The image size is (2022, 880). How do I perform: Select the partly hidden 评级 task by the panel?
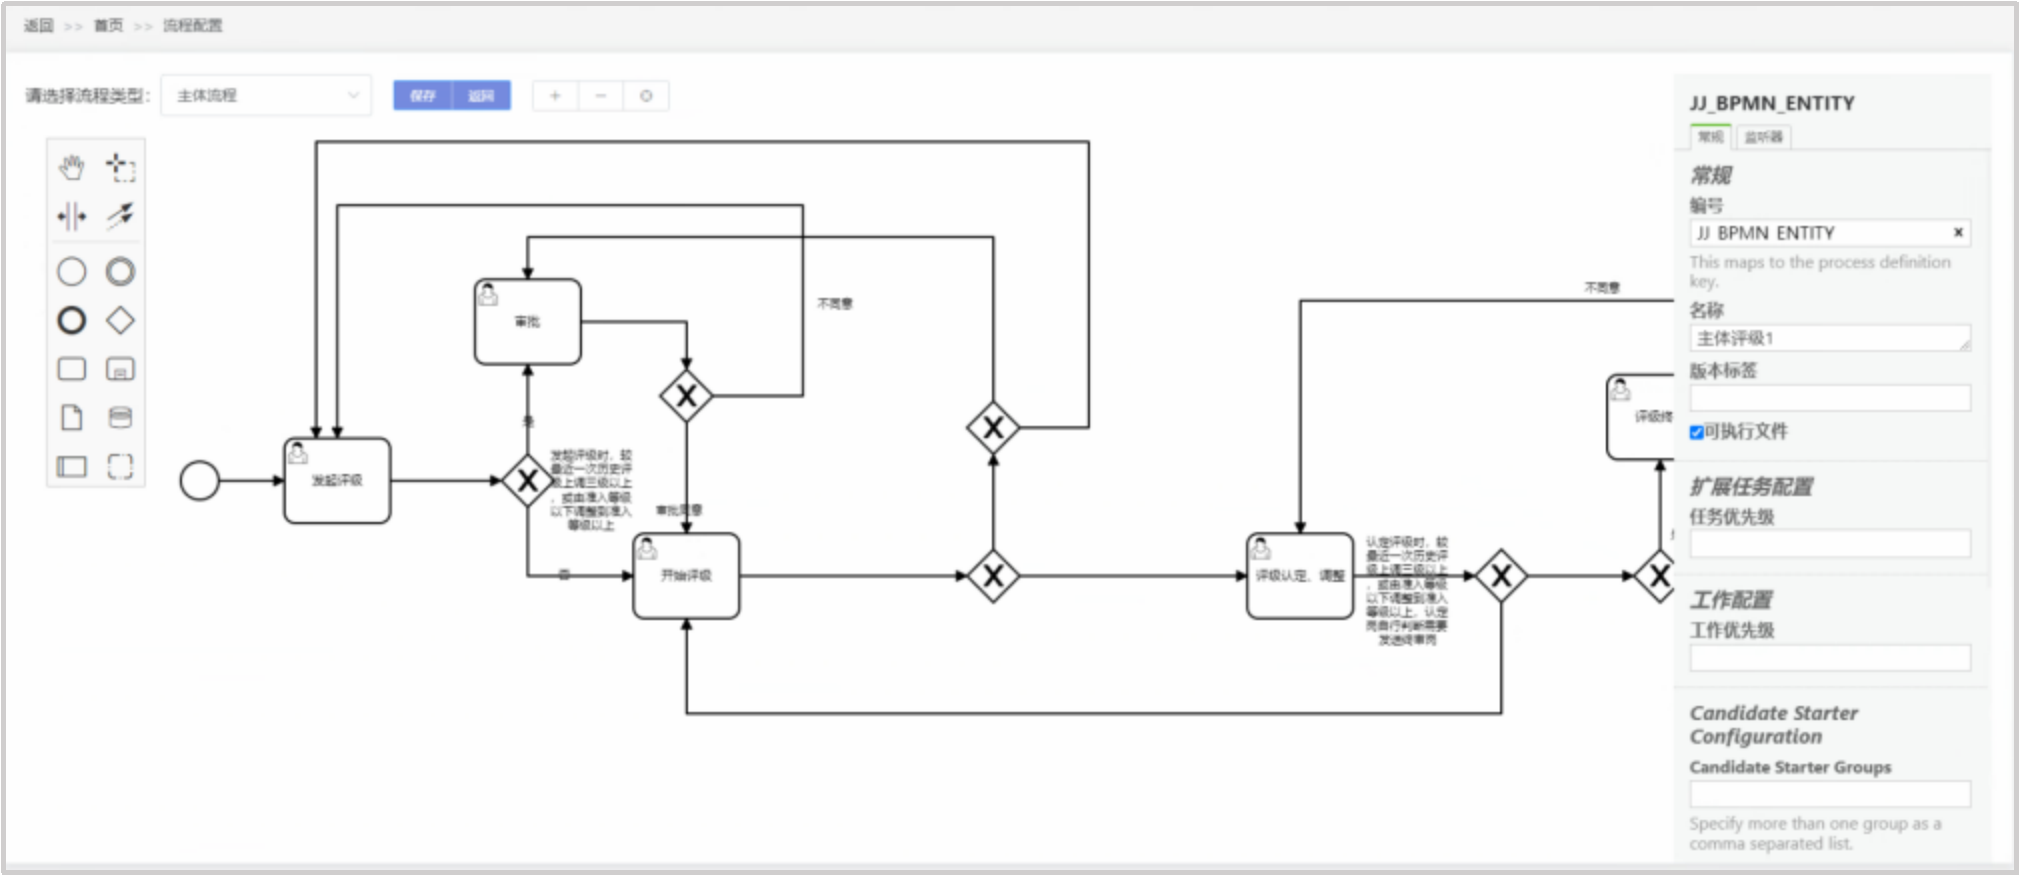(1641, 417)
